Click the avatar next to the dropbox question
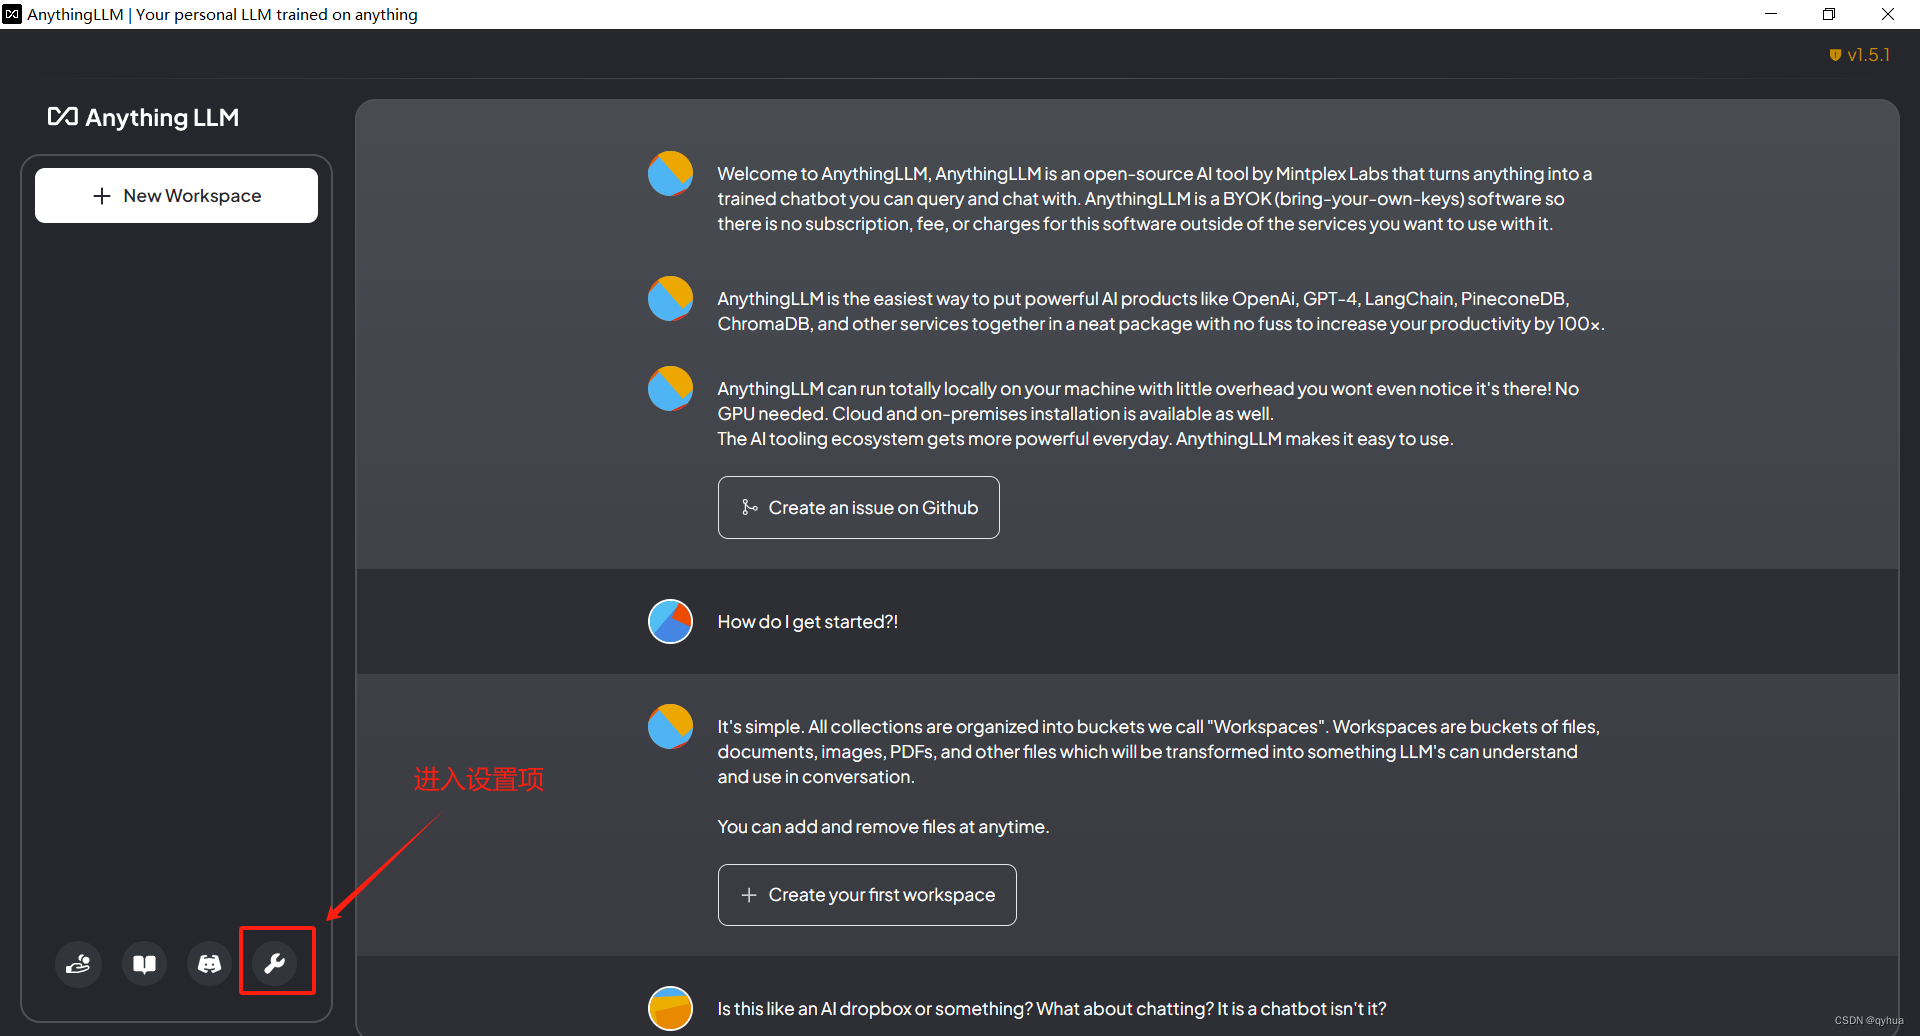Image resolution: width=1920 pixels, height=1036 pixels. click(670, 1009)
